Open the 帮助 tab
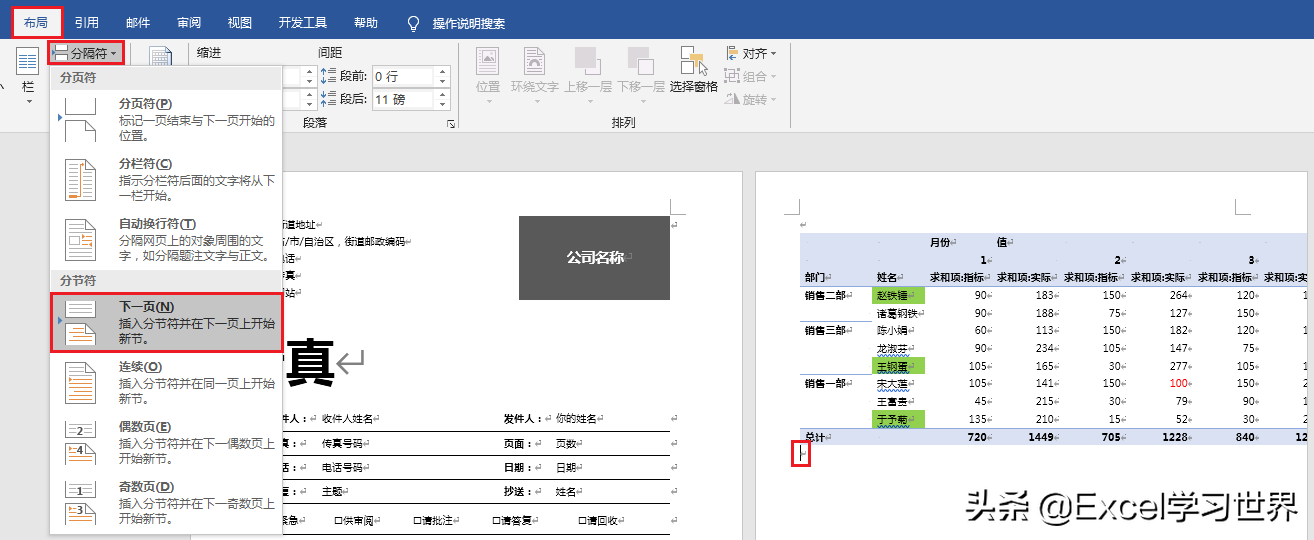The image size is (1314, 540). click(366, 22)
